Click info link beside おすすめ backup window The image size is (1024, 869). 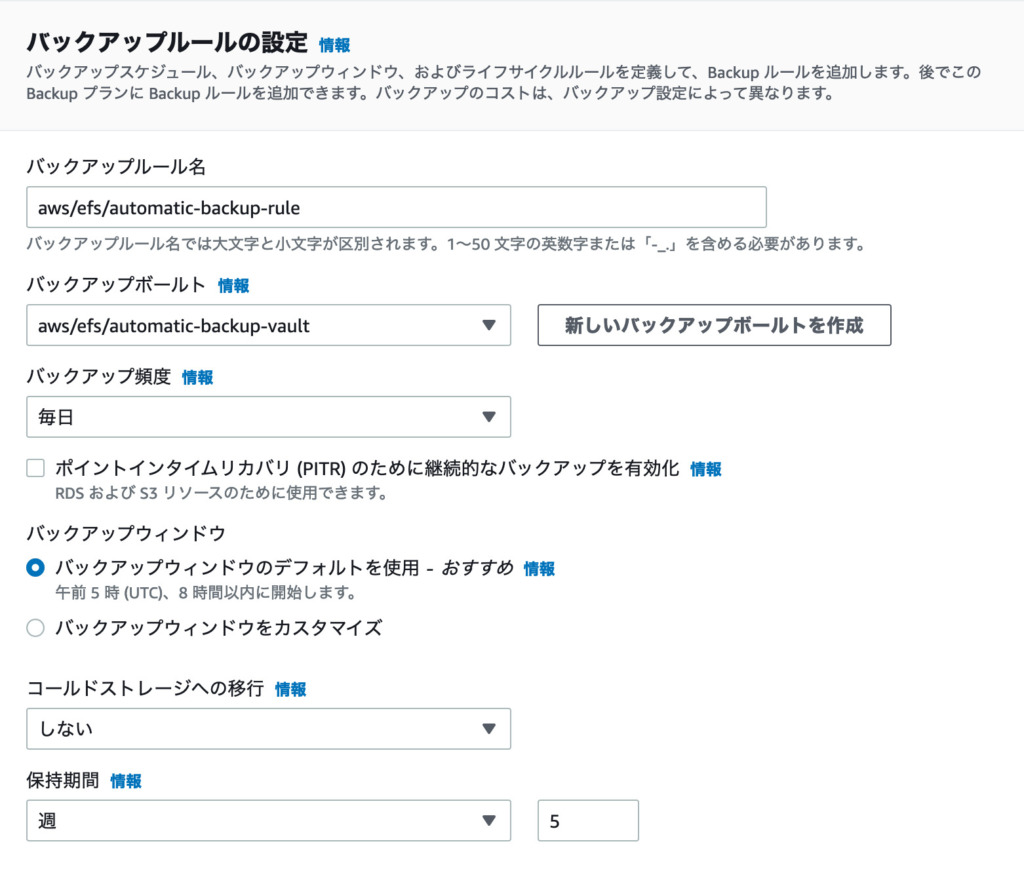[539, 569]
